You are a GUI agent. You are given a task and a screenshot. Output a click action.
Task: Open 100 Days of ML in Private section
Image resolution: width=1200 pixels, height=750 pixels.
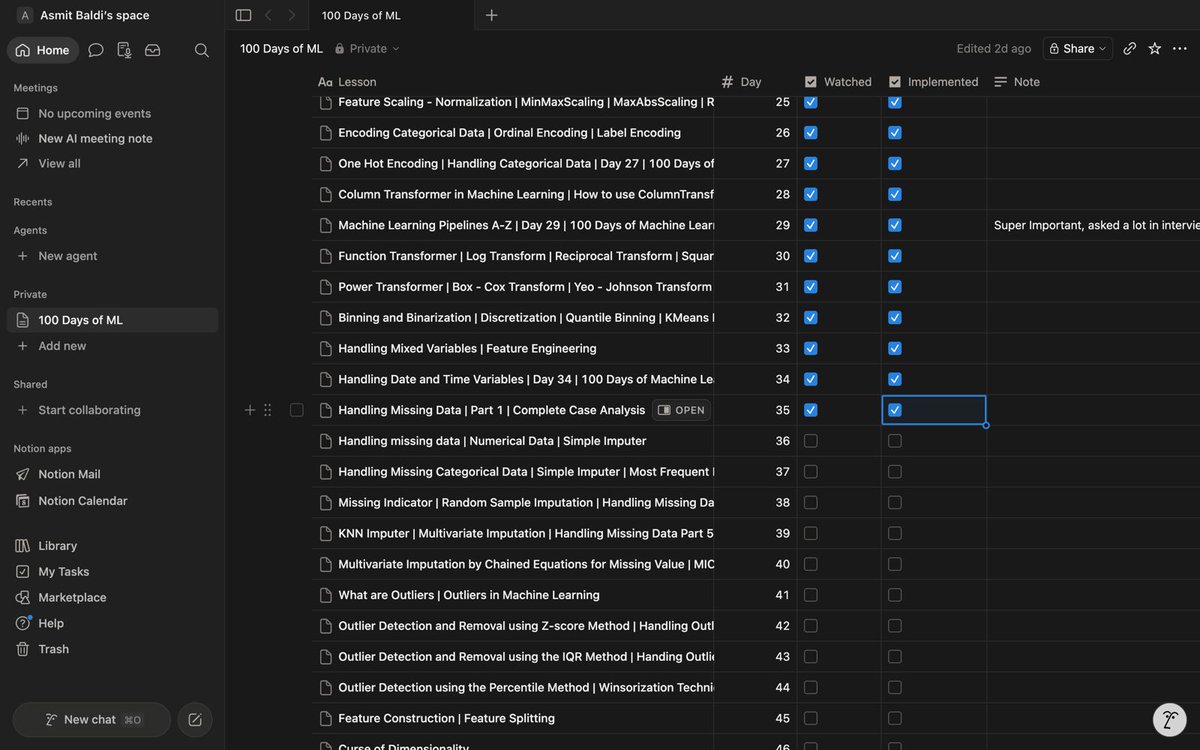click(x=113, y=320)
